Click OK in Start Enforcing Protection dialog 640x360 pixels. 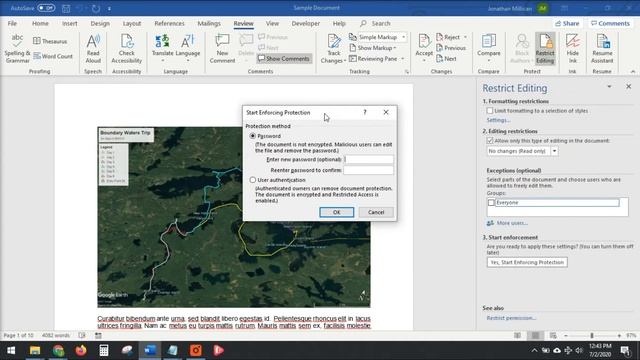[x=337, y=212]
